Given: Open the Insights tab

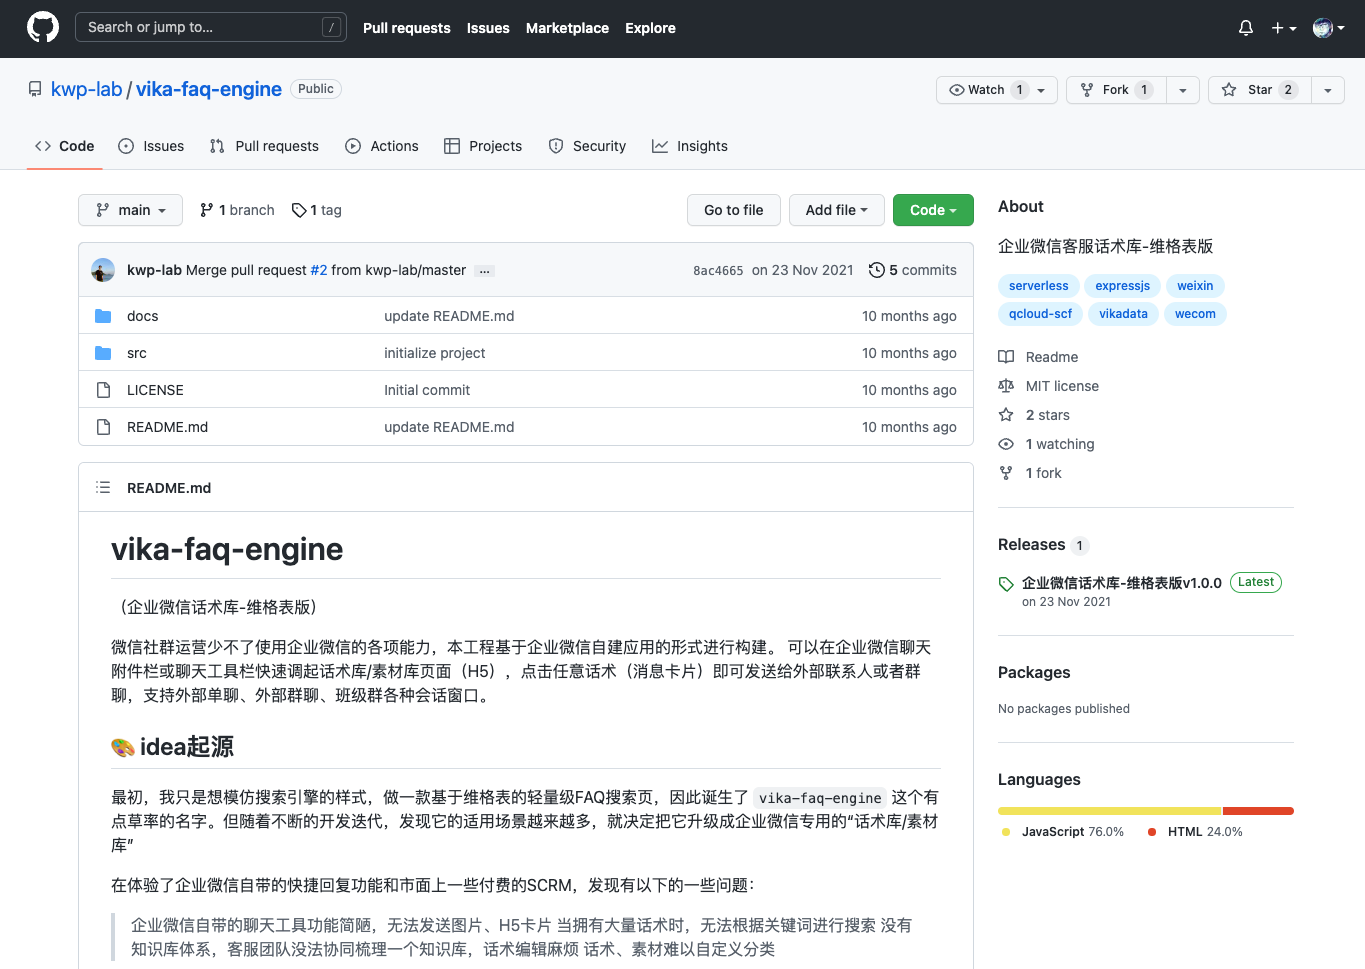Looking at the screenshot, I should click(x=690, y=146).
